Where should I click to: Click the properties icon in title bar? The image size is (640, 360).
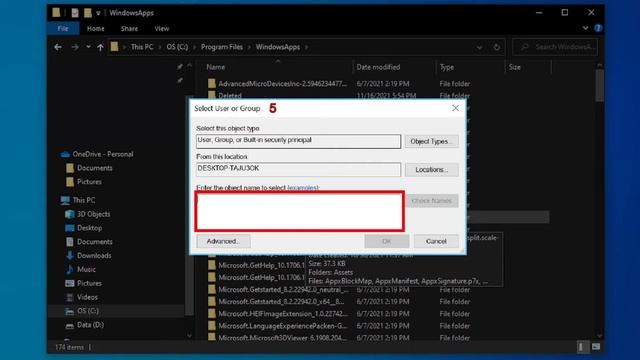[x=75, y=13]
